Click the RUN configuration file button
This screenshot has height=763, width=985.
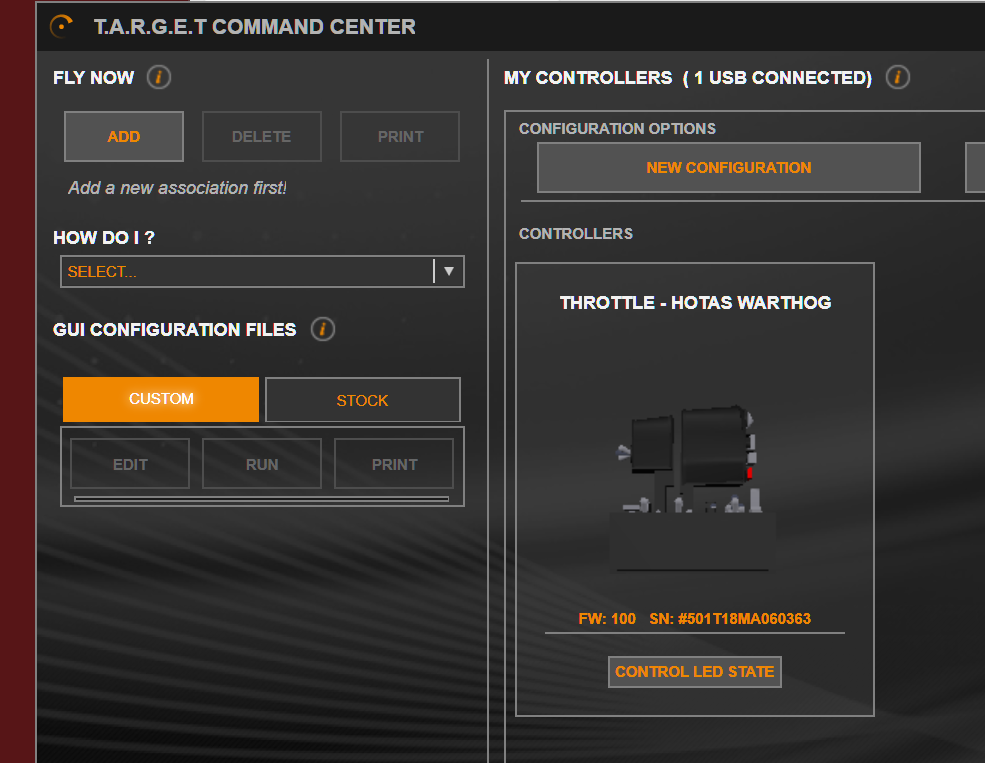(x=262, y=464)
